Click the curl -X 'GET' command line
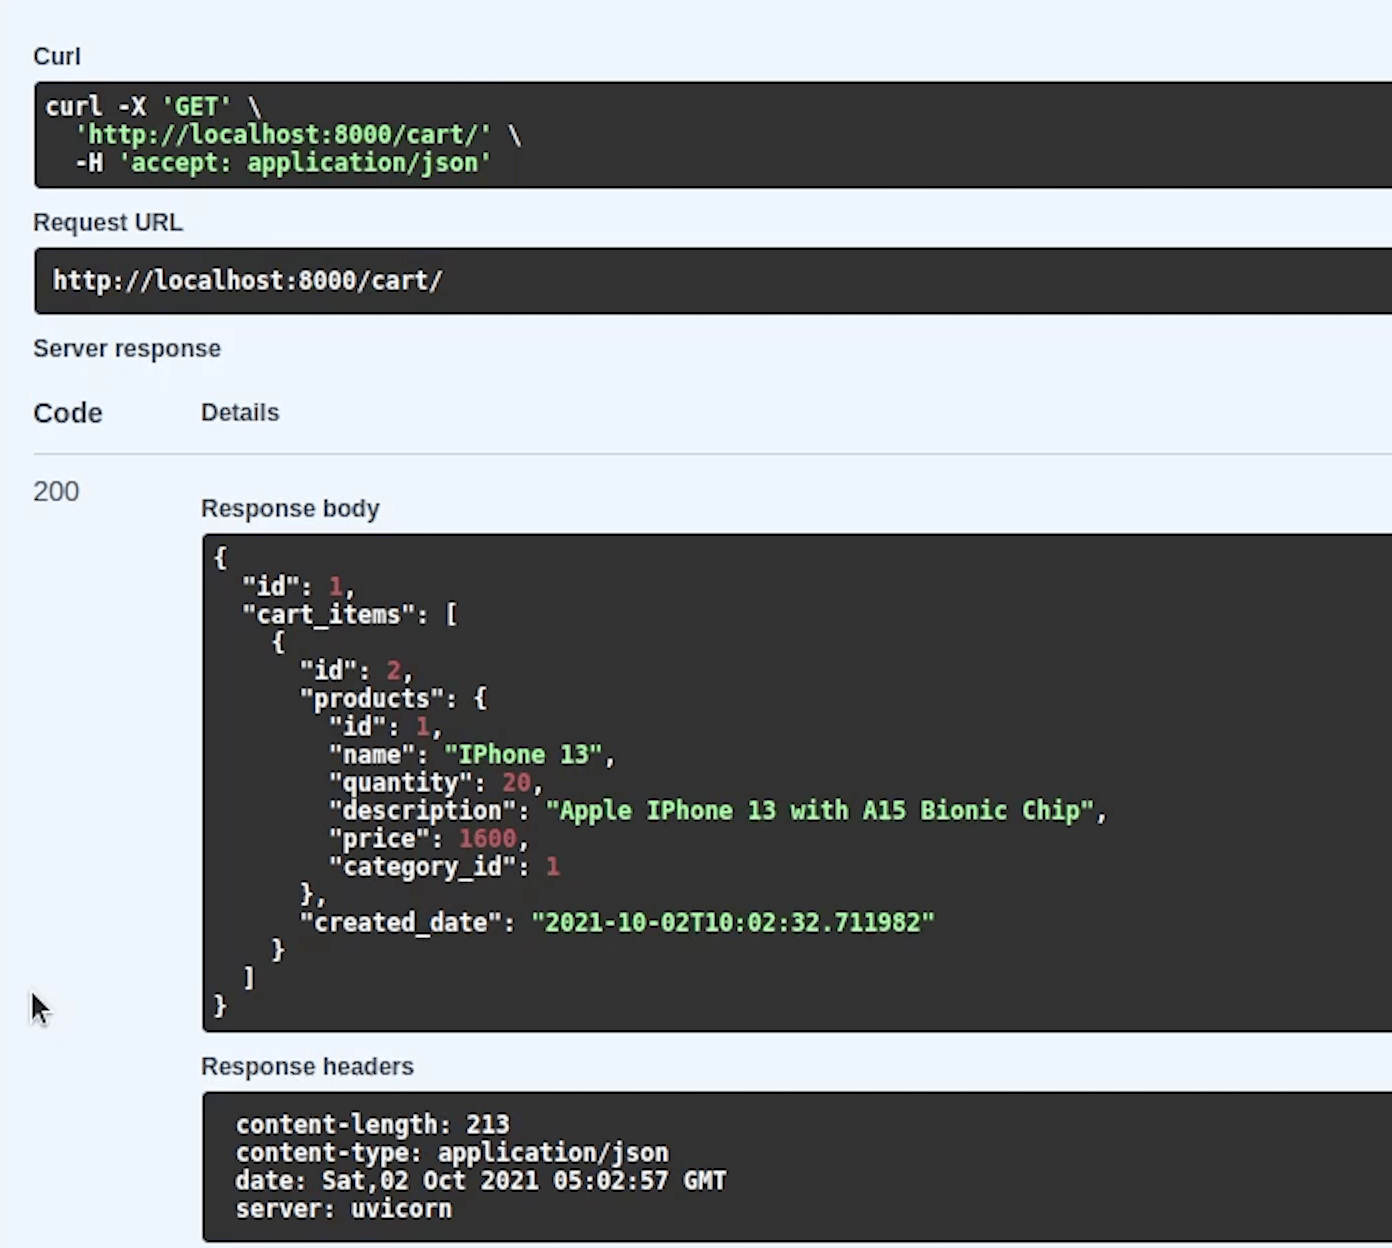Screen dimensions: 1392x1248 coord(153,107)
